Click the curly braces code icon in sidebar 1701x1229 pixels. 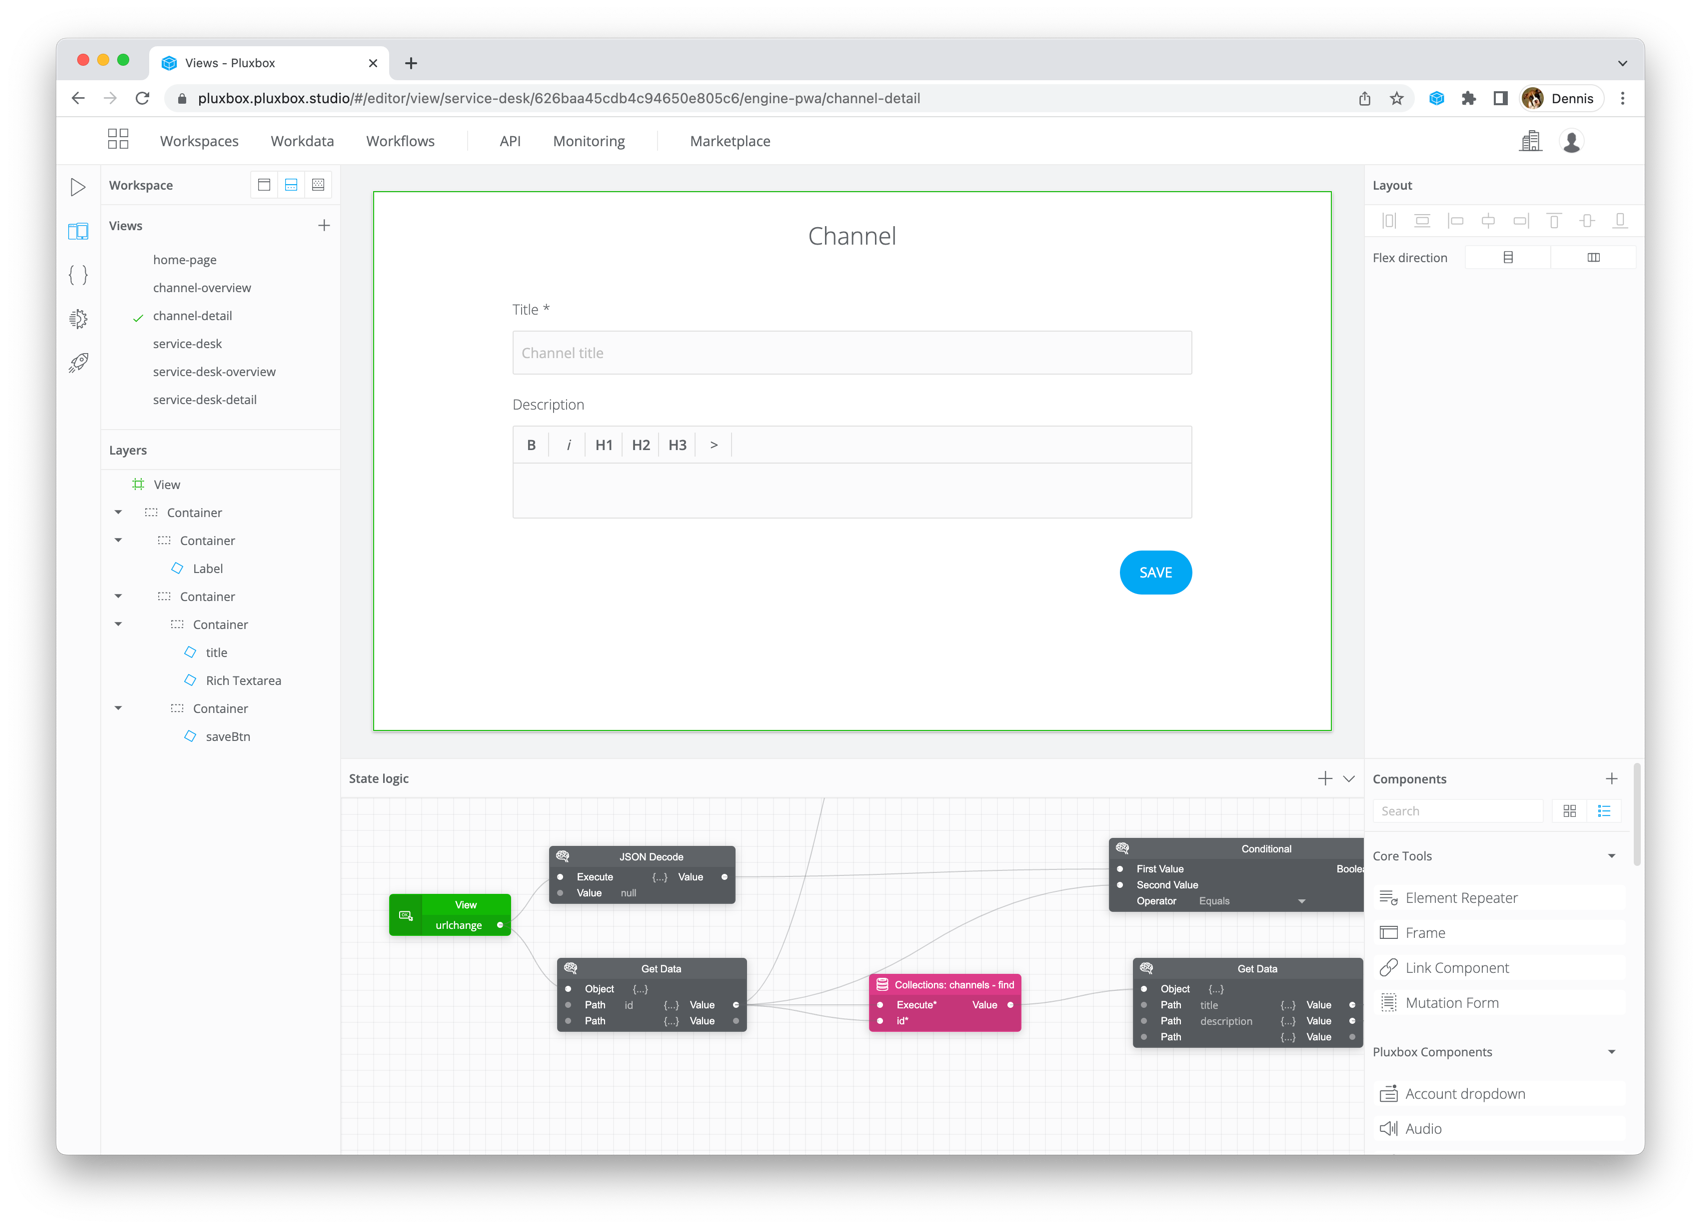pos(78,274)
